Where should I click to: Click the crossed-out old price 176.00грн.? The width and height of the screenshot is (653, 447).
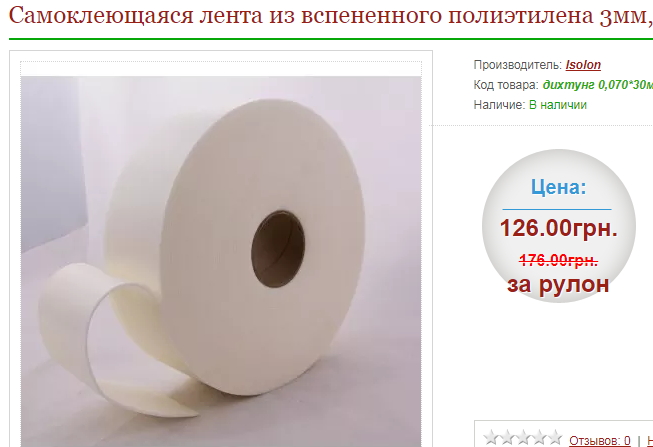[558, 260]
